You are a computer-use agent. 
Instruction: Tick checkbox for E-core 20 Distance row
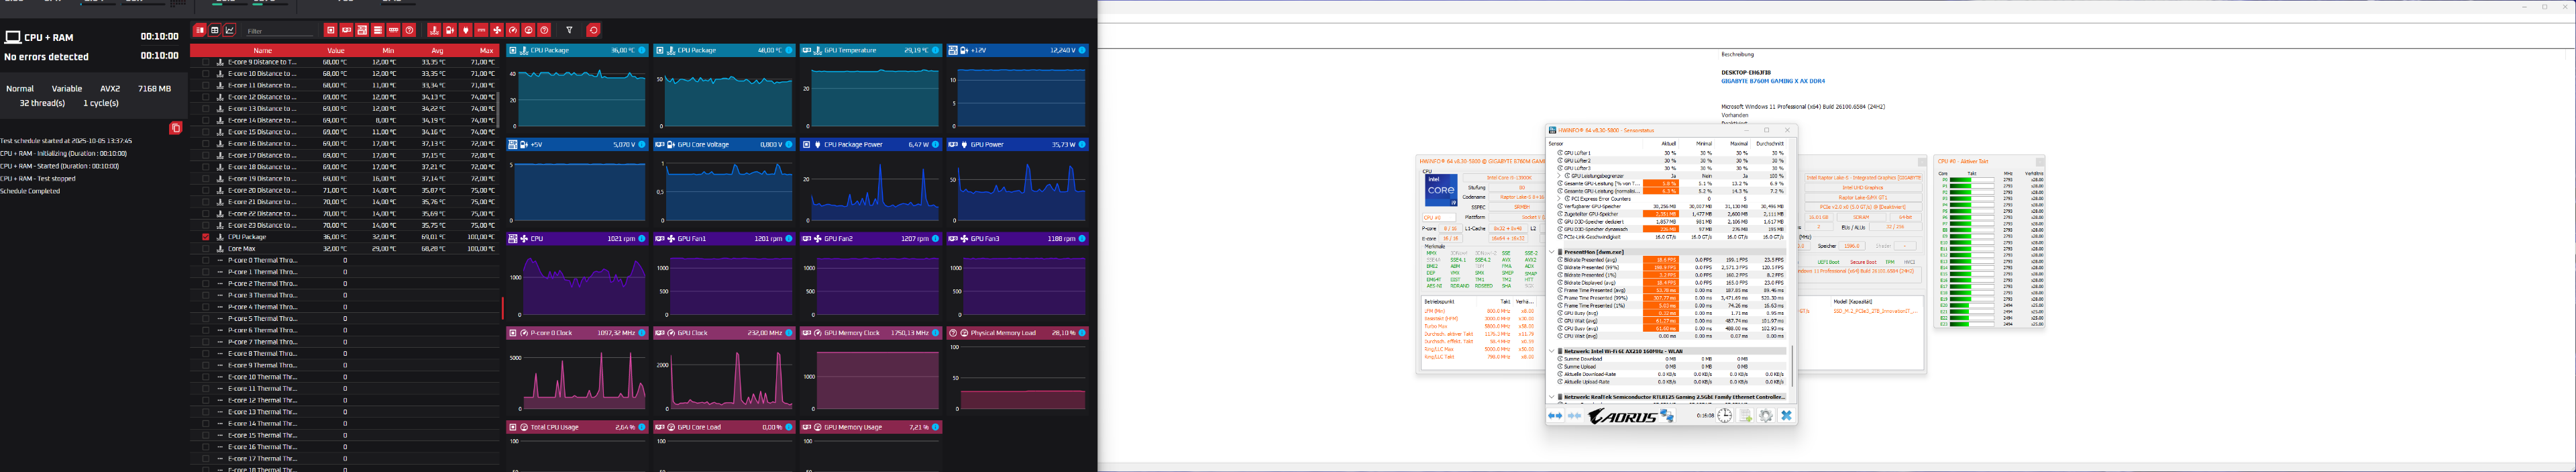pos(206,190)
